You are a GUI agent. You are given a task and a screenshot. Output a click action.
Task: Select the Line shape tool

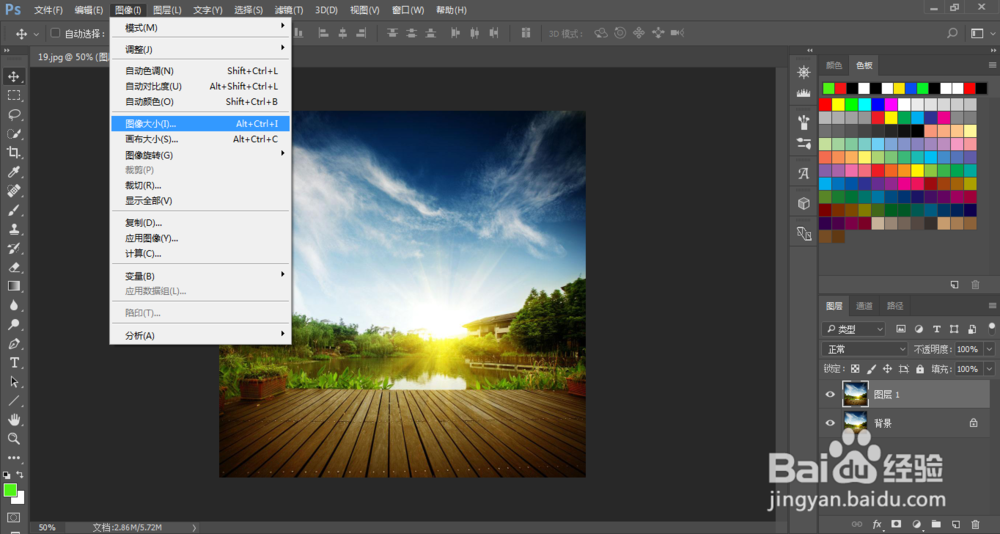click(x=13, y=401)
